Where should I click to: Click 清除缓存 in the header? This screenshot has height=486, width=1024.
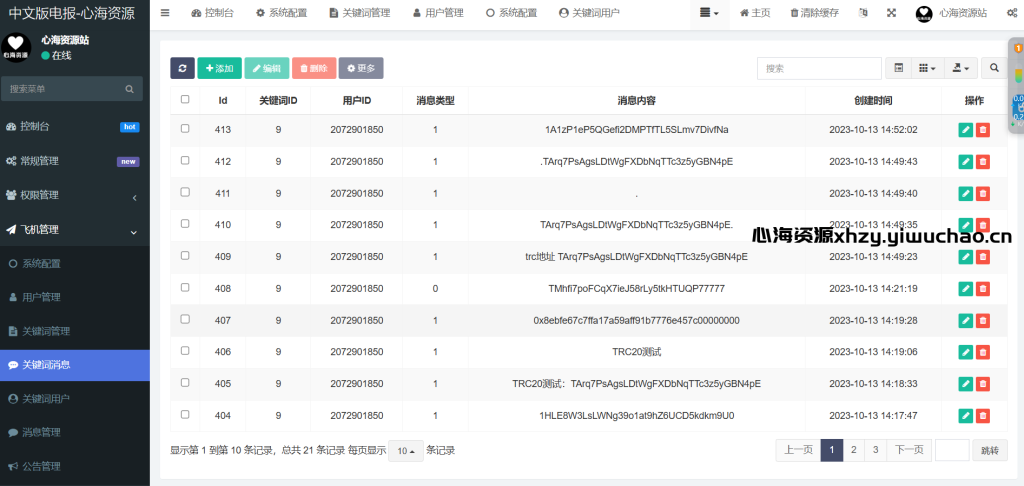click(814, 13)
